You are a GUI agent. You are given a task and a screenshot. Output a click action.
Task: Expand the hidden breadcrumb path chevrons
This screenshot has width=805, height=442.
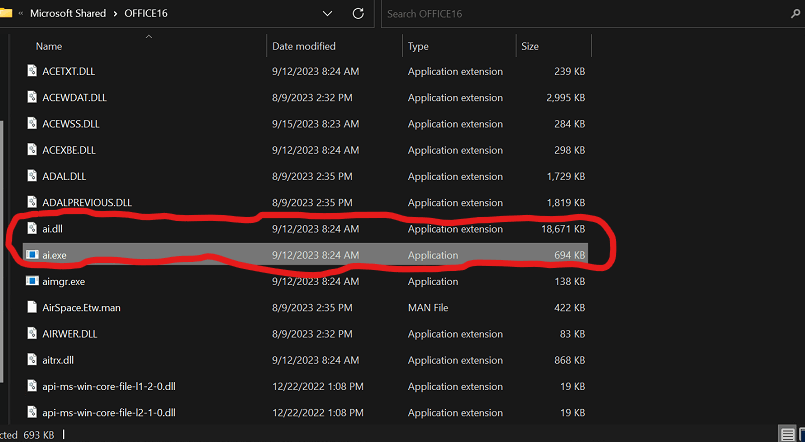coord(21,13)
